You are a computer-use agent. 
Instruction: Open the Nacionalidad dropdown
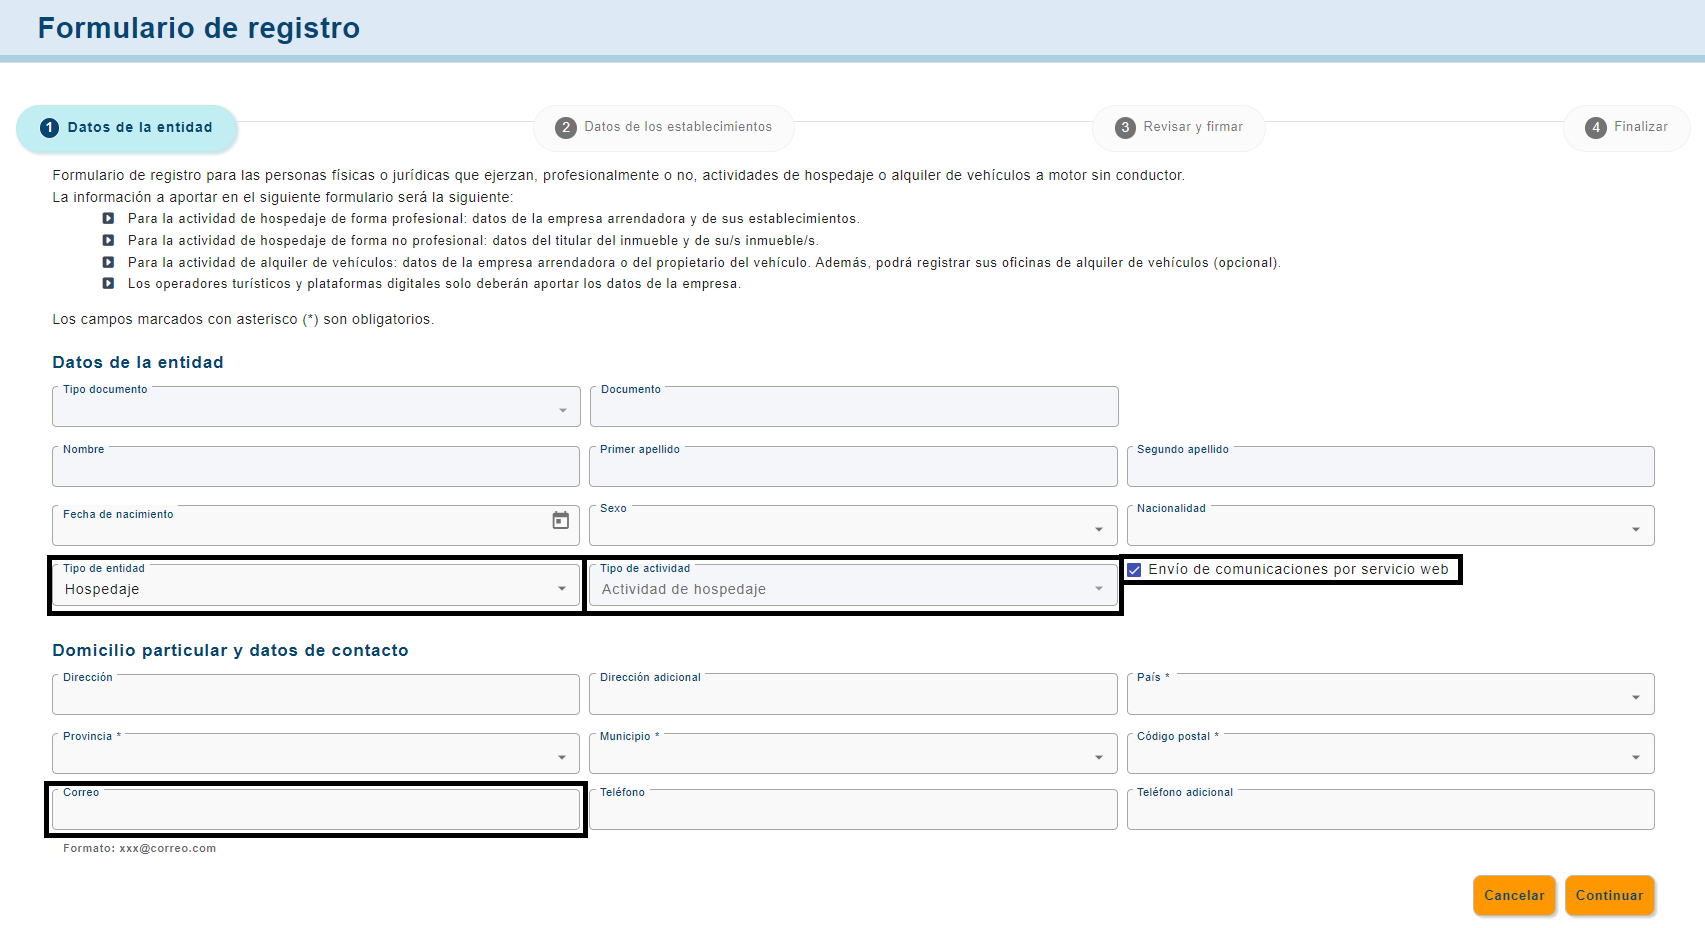(1390, 526)
